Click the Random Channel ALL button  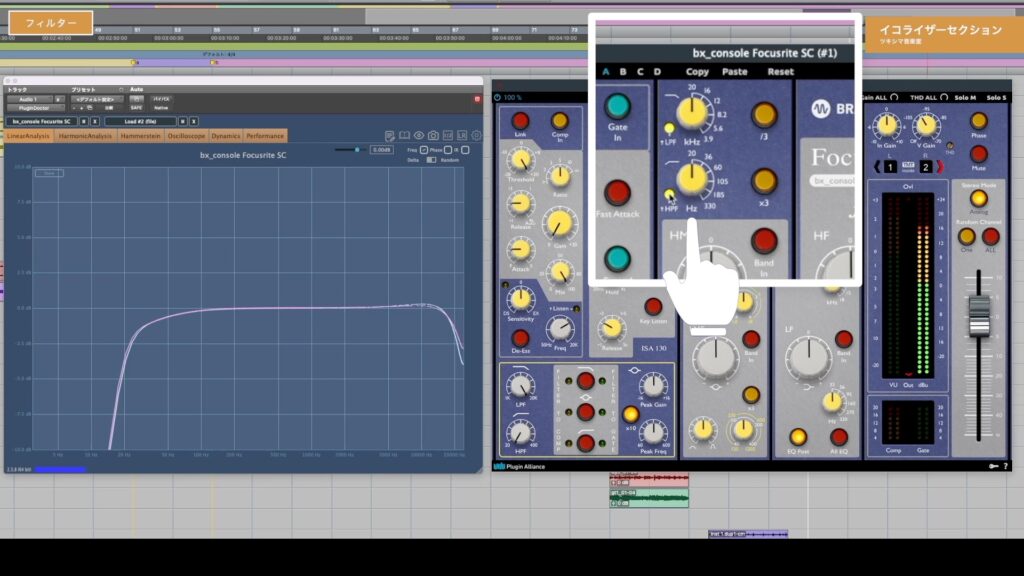[991, 236]
